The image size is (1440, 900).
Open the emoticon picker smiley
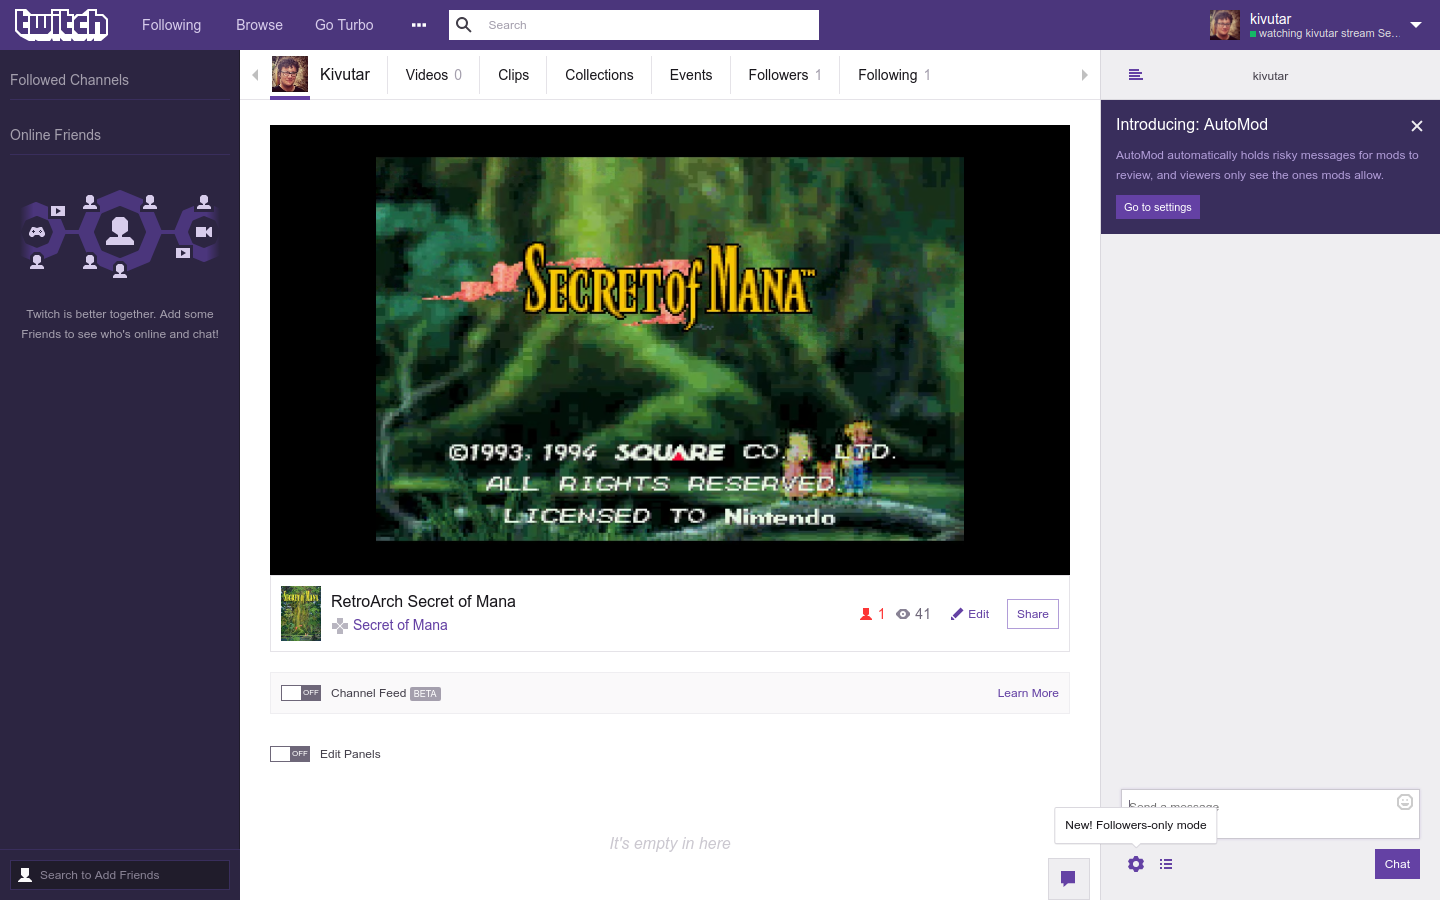click(1405, 802)
